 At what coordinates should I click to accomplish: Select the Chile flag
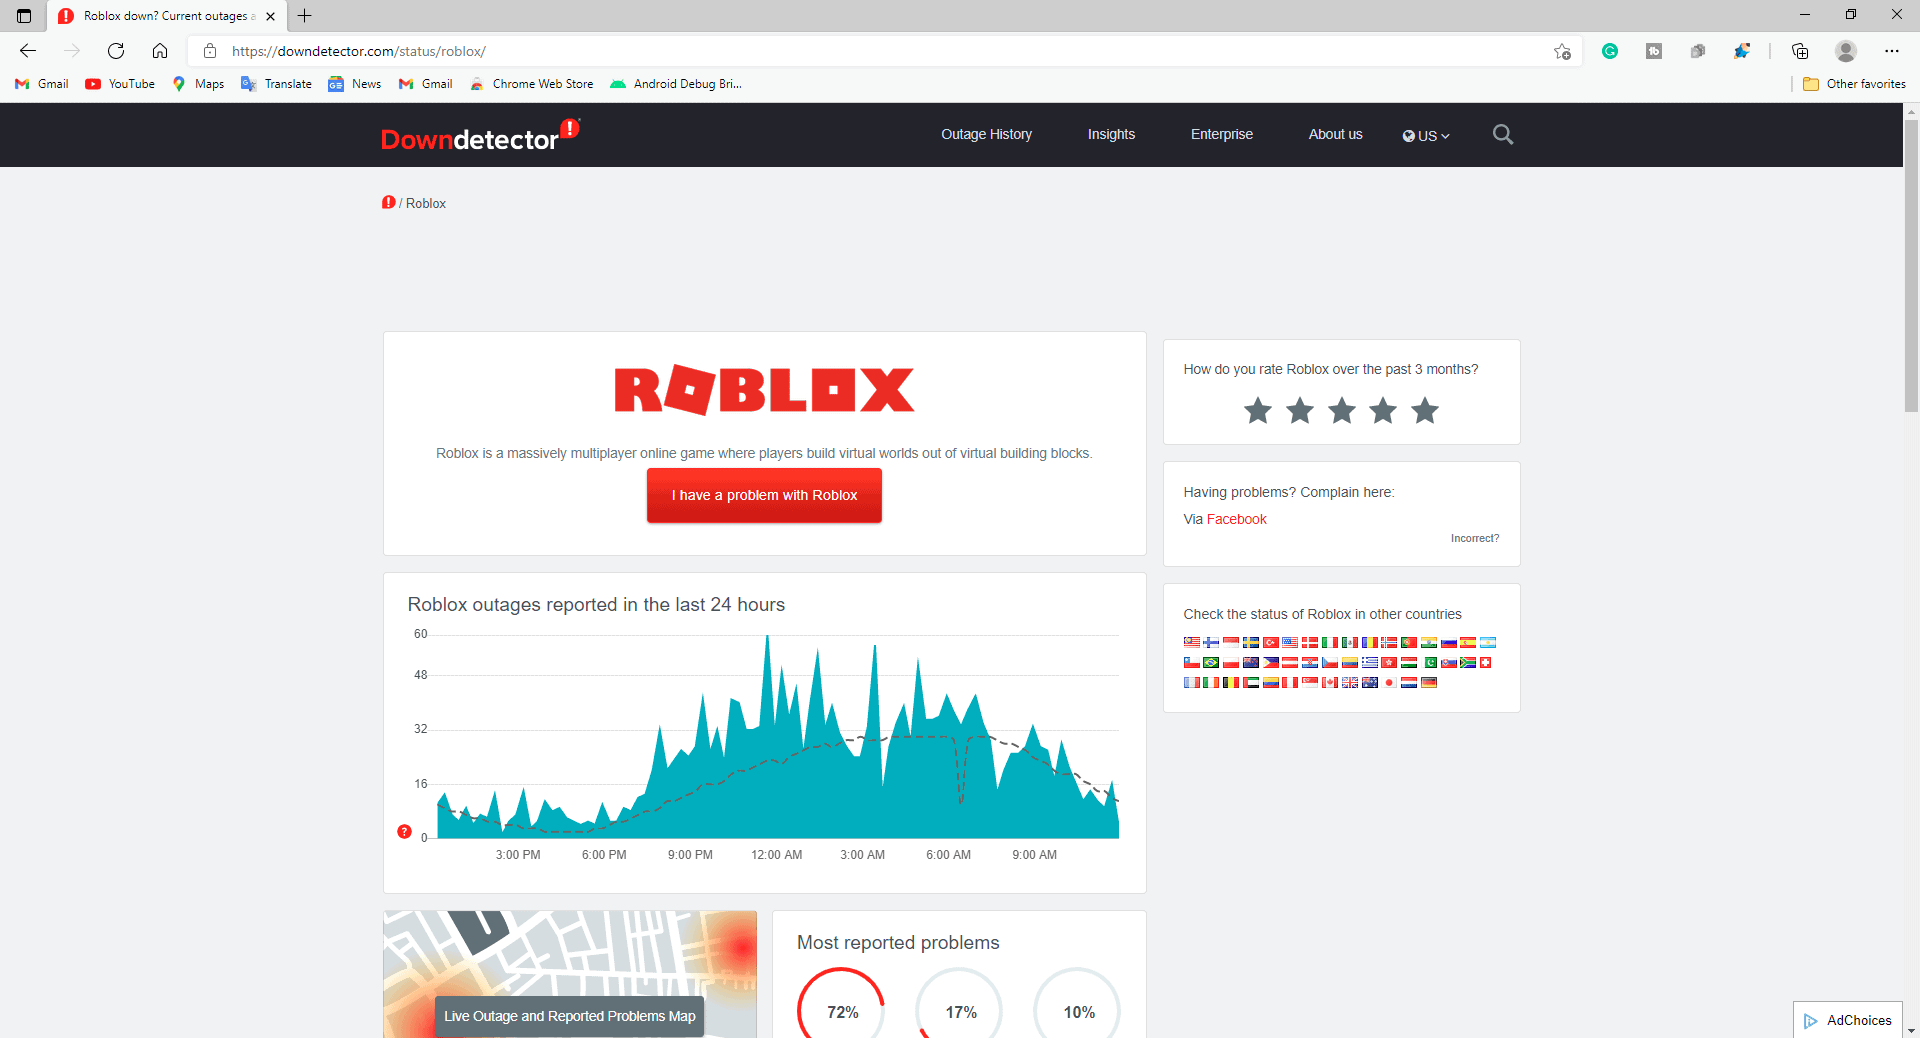[1192, 662]
